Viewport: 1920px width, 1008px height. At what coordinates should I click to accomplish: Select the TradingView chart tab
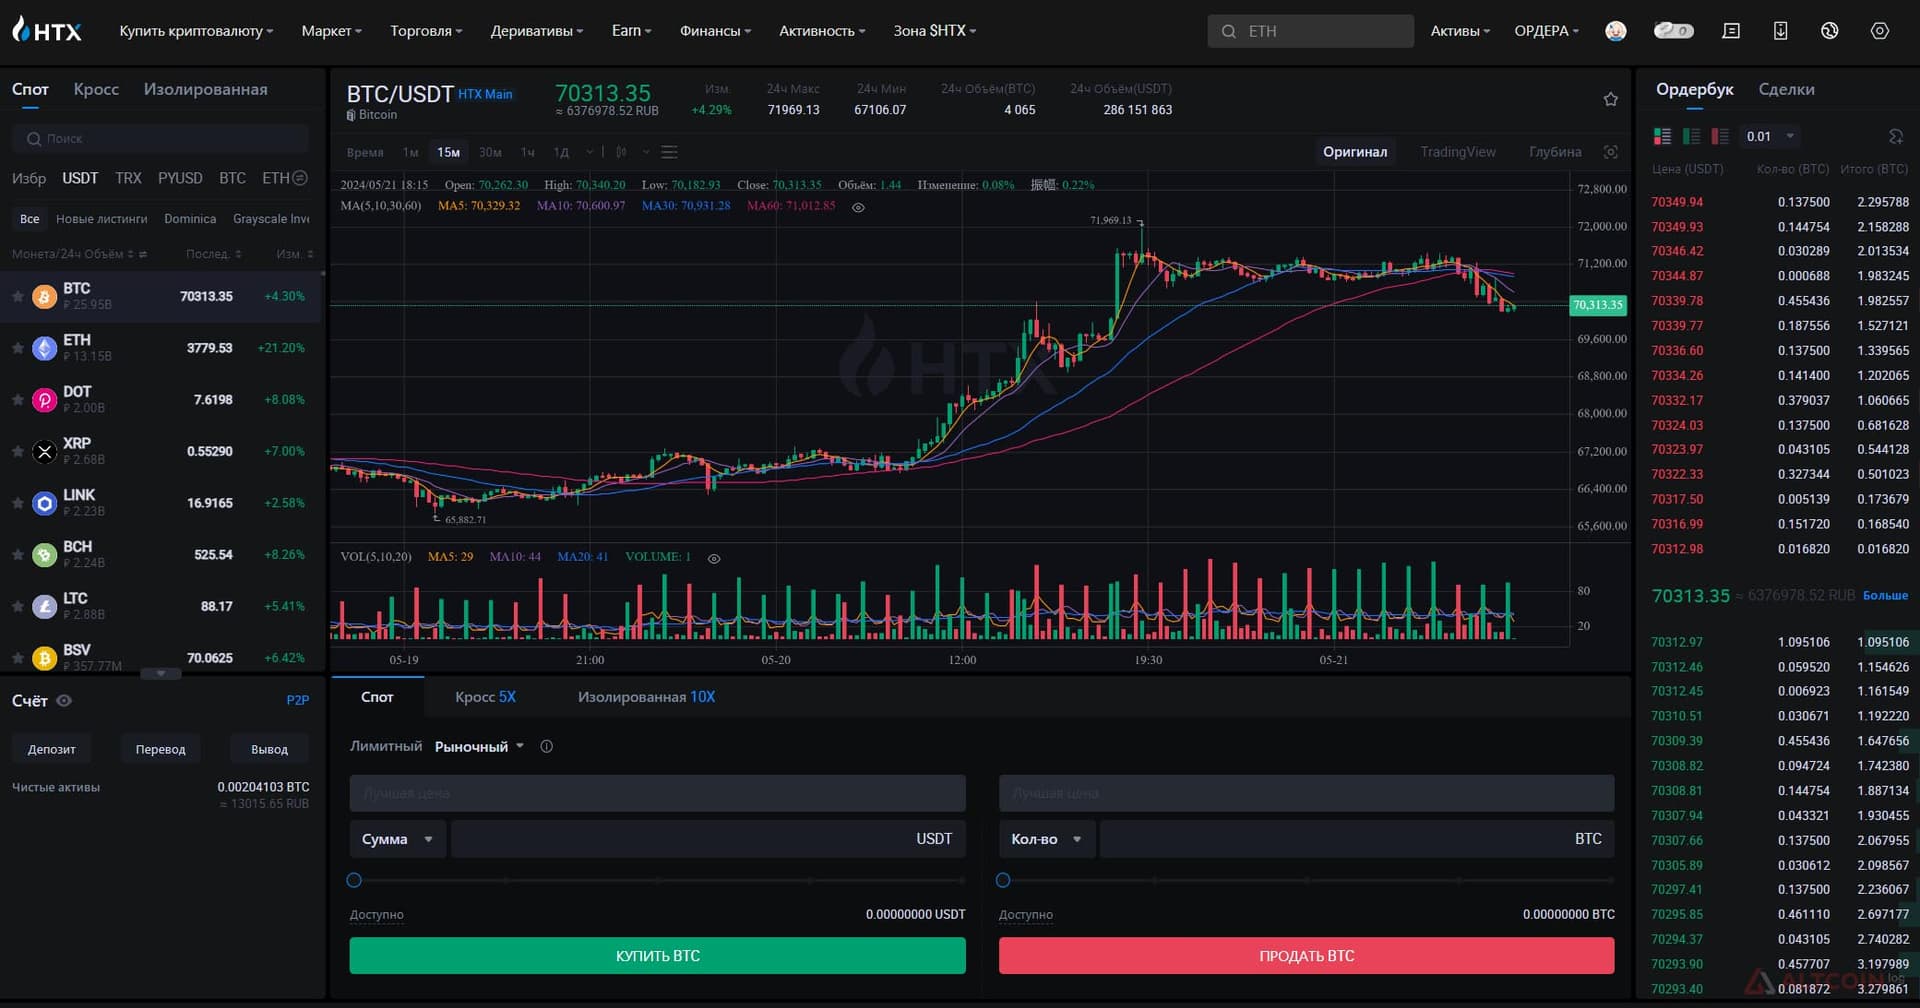[1457, 152]
